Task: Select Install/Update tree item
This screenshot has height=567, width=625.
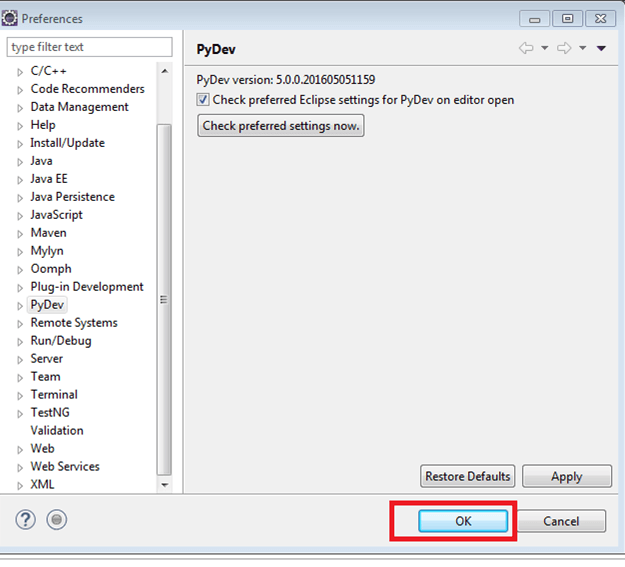Action: pyautogui.click(x=67, y=143)
